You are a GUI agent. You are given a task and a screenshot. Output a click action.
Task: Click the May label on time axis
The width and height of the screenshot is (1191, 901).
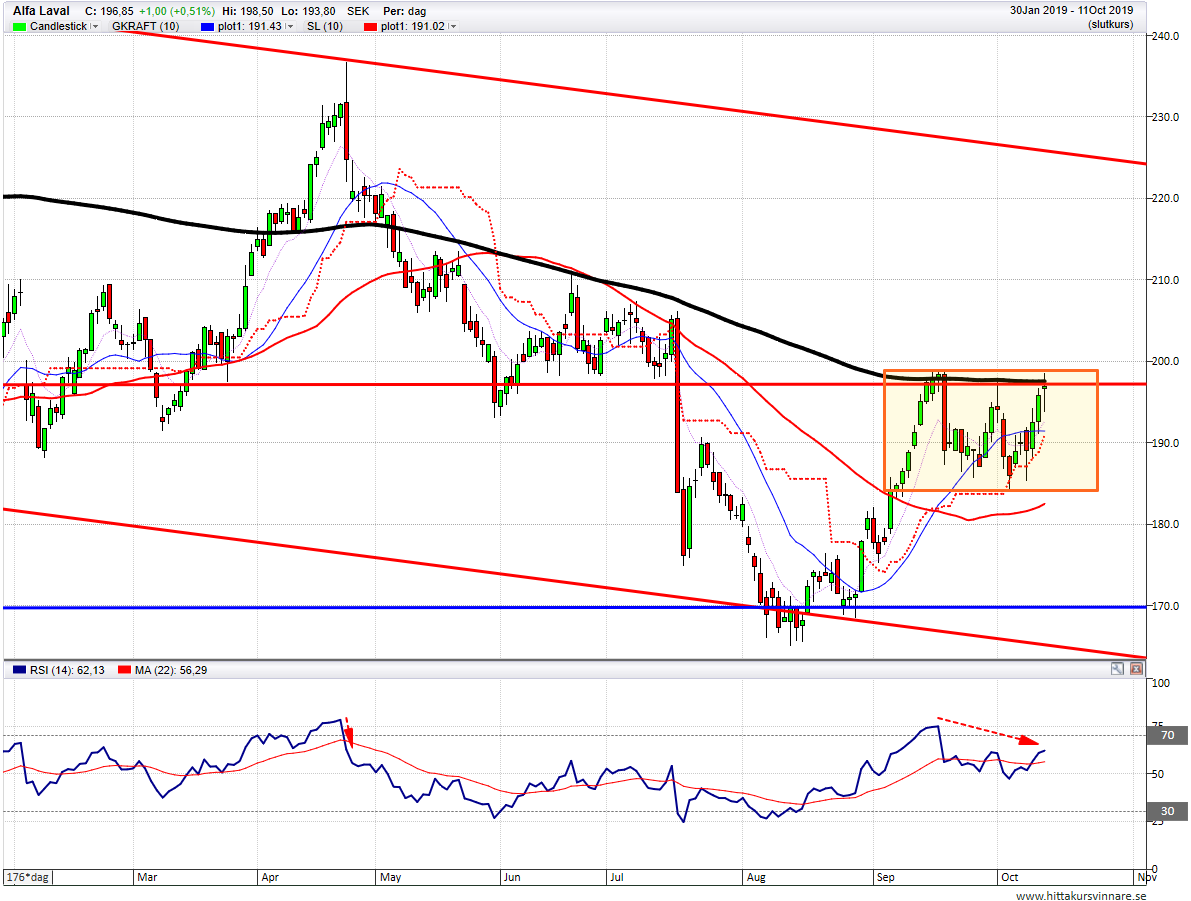click(390, 877)
